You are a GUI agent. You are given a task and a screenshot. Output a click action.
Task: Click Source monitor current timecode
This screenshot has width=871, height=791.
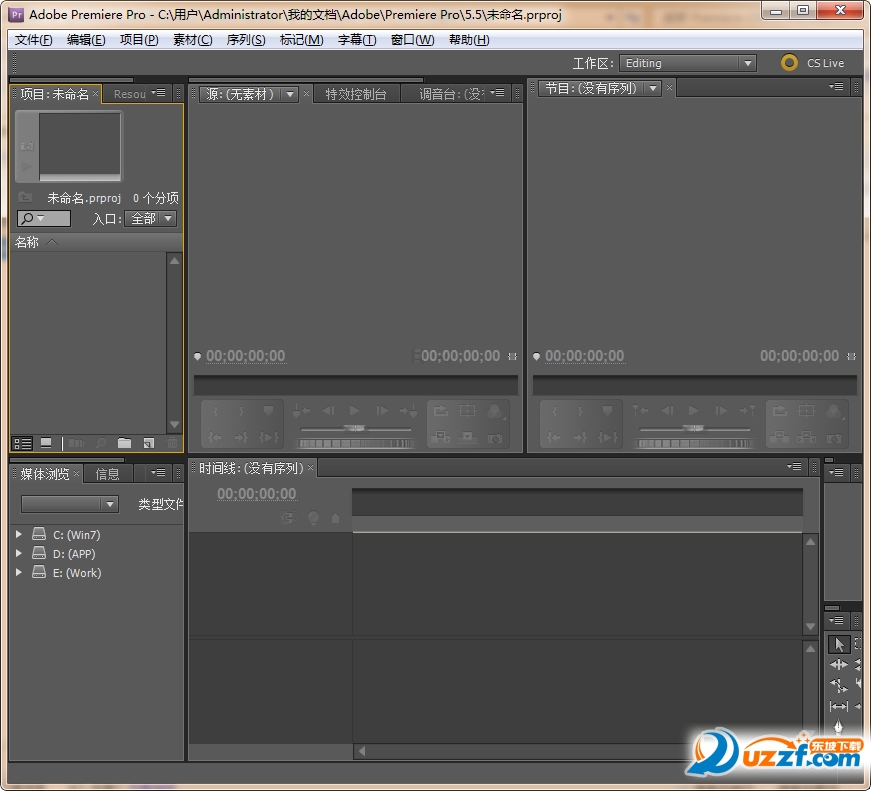point(246,356)
